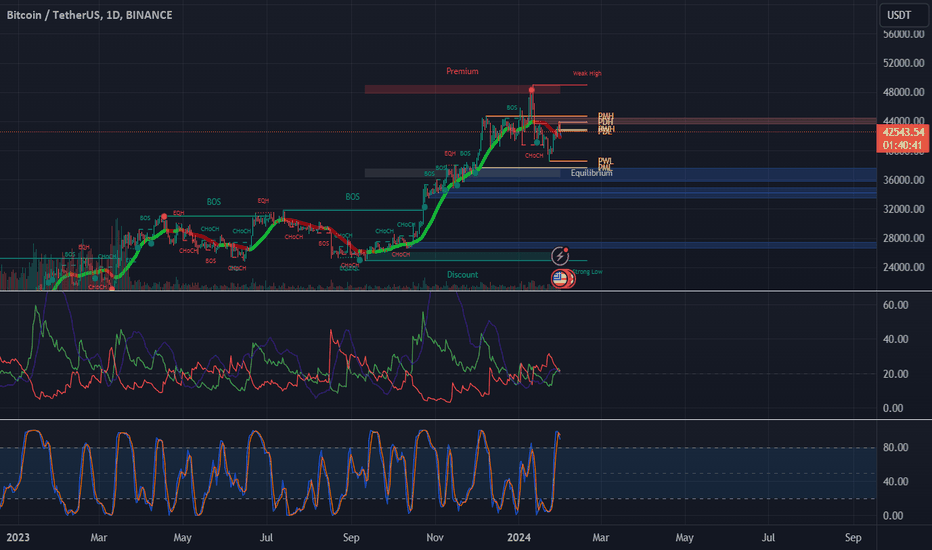
Task: Click the red premium zone box
Action: [x=462, y=89]
